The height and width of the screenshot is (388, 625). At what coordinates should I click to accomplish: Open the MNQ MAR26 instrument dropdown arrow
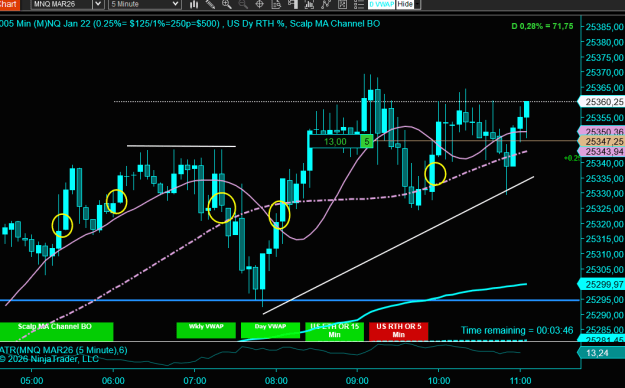98,4
